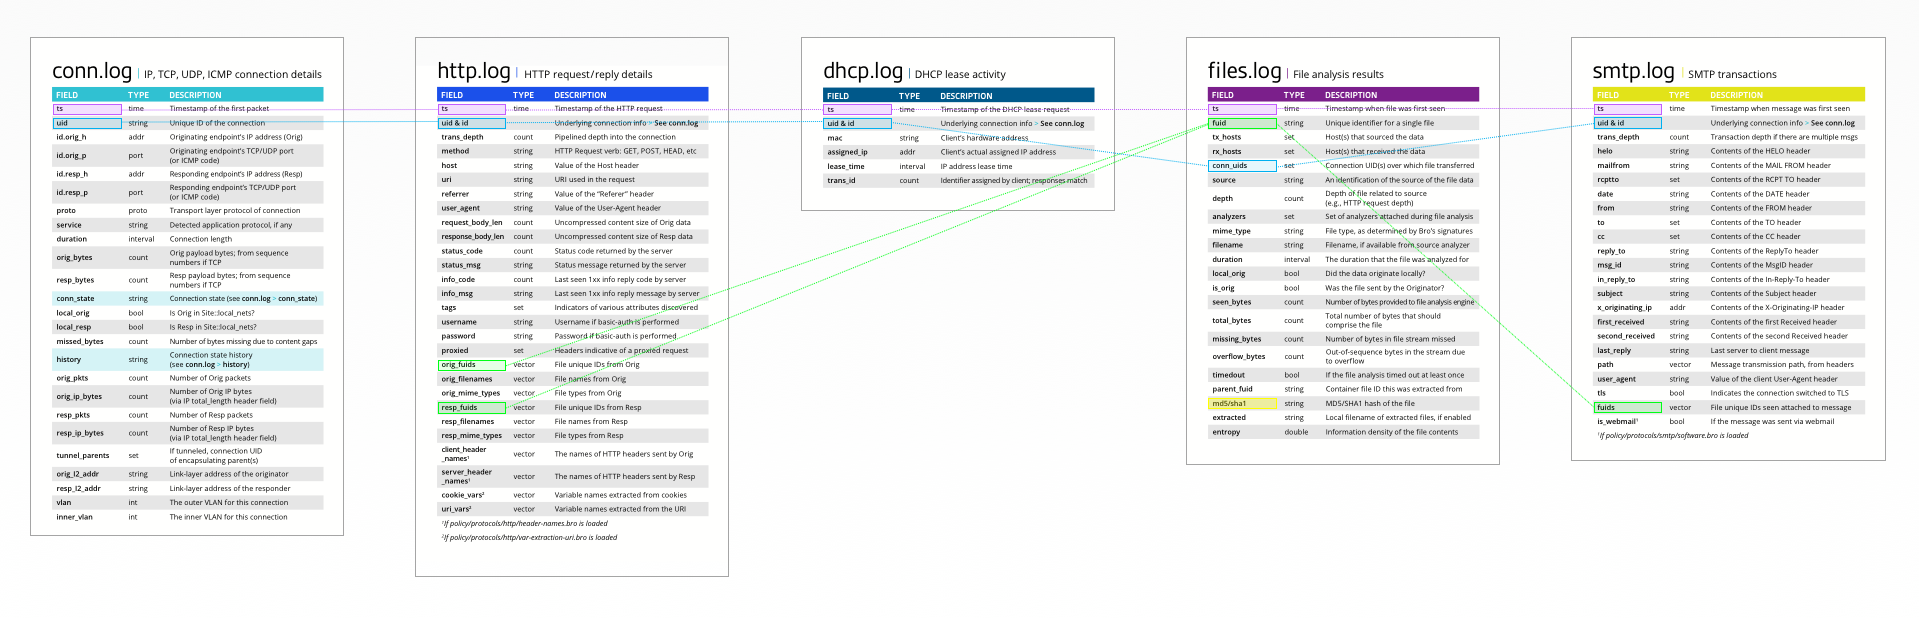The width and height of the screenshot is (1919, 618).
Task: Click the http.log table title
Action: pyautogui.click(x=474, y=71)
